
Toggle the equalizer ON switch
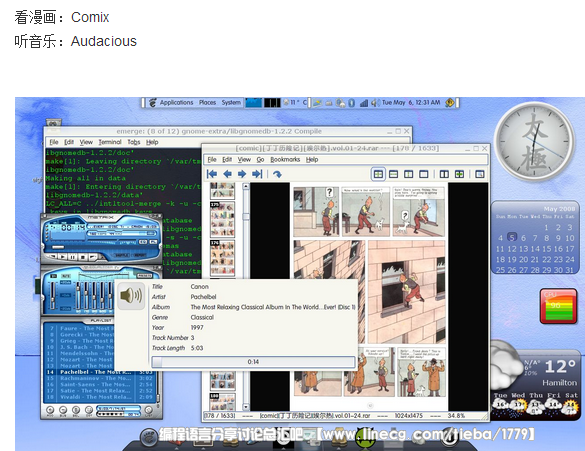(x=54, y=276)
